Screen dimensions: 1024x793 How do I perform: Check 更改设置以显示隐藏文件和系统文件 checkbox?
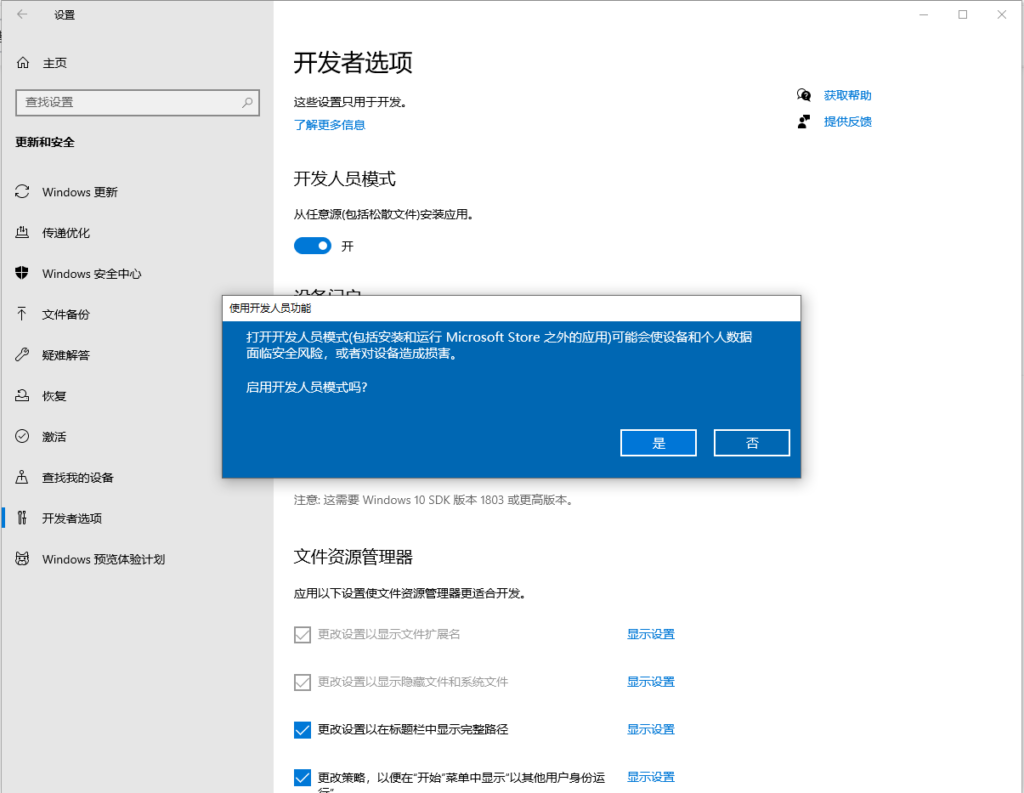pyautogui.click(x=302, y=682)
